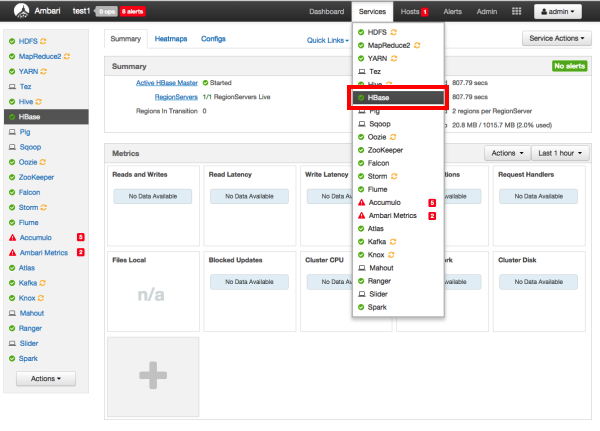600x431 pixels.
Task: Open the admin user dropdown
Action: coord(558,11)
